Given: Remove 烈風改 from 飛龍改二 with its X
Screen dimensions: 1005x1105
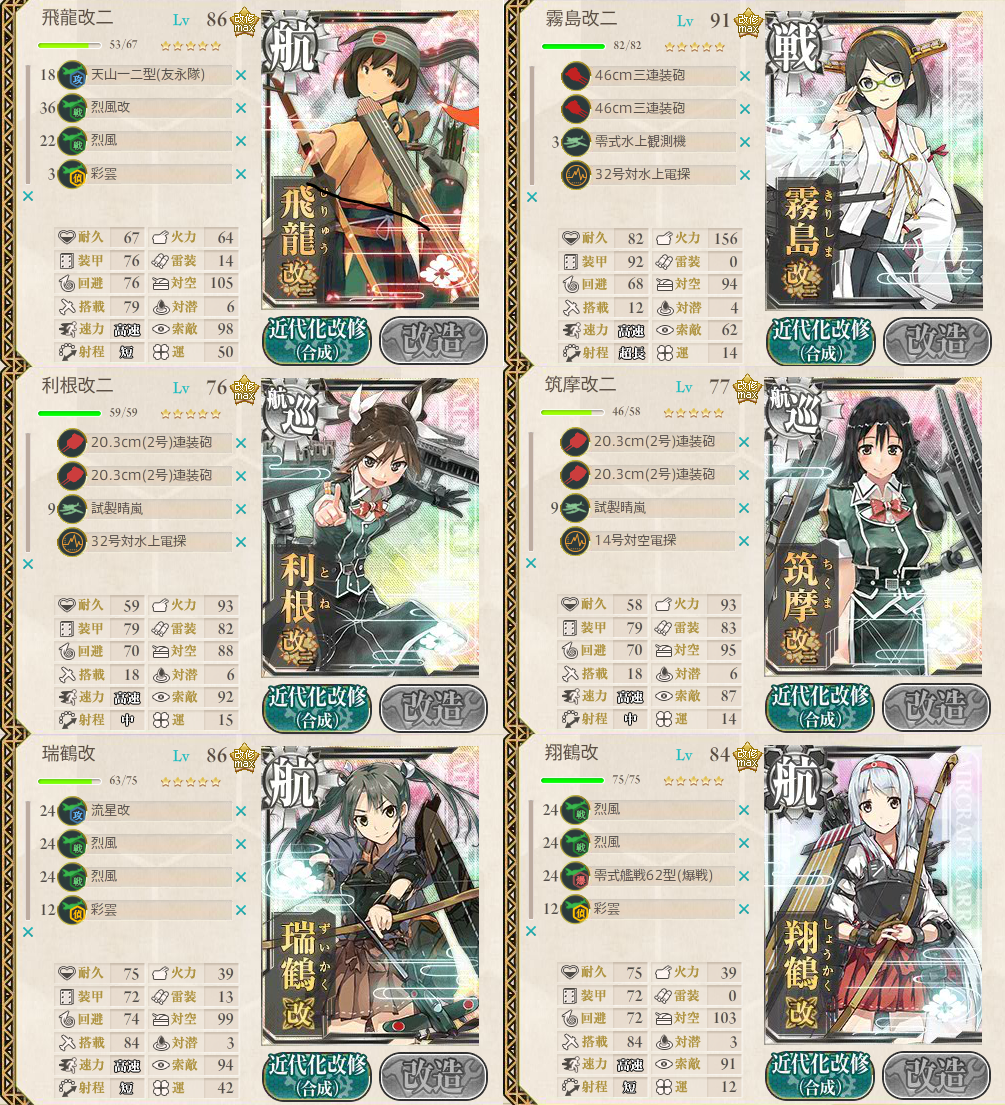Looking at the screenshot, I should click(x=241, y=108).
